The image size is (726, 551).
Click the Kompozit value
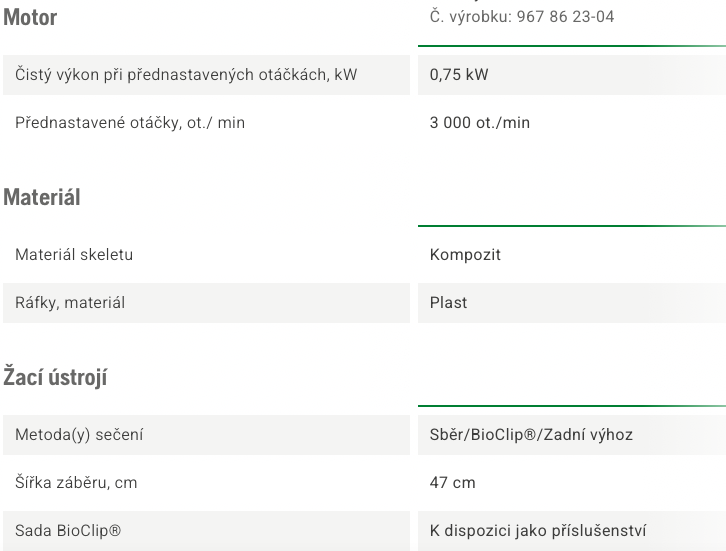(x=465, y=255)
